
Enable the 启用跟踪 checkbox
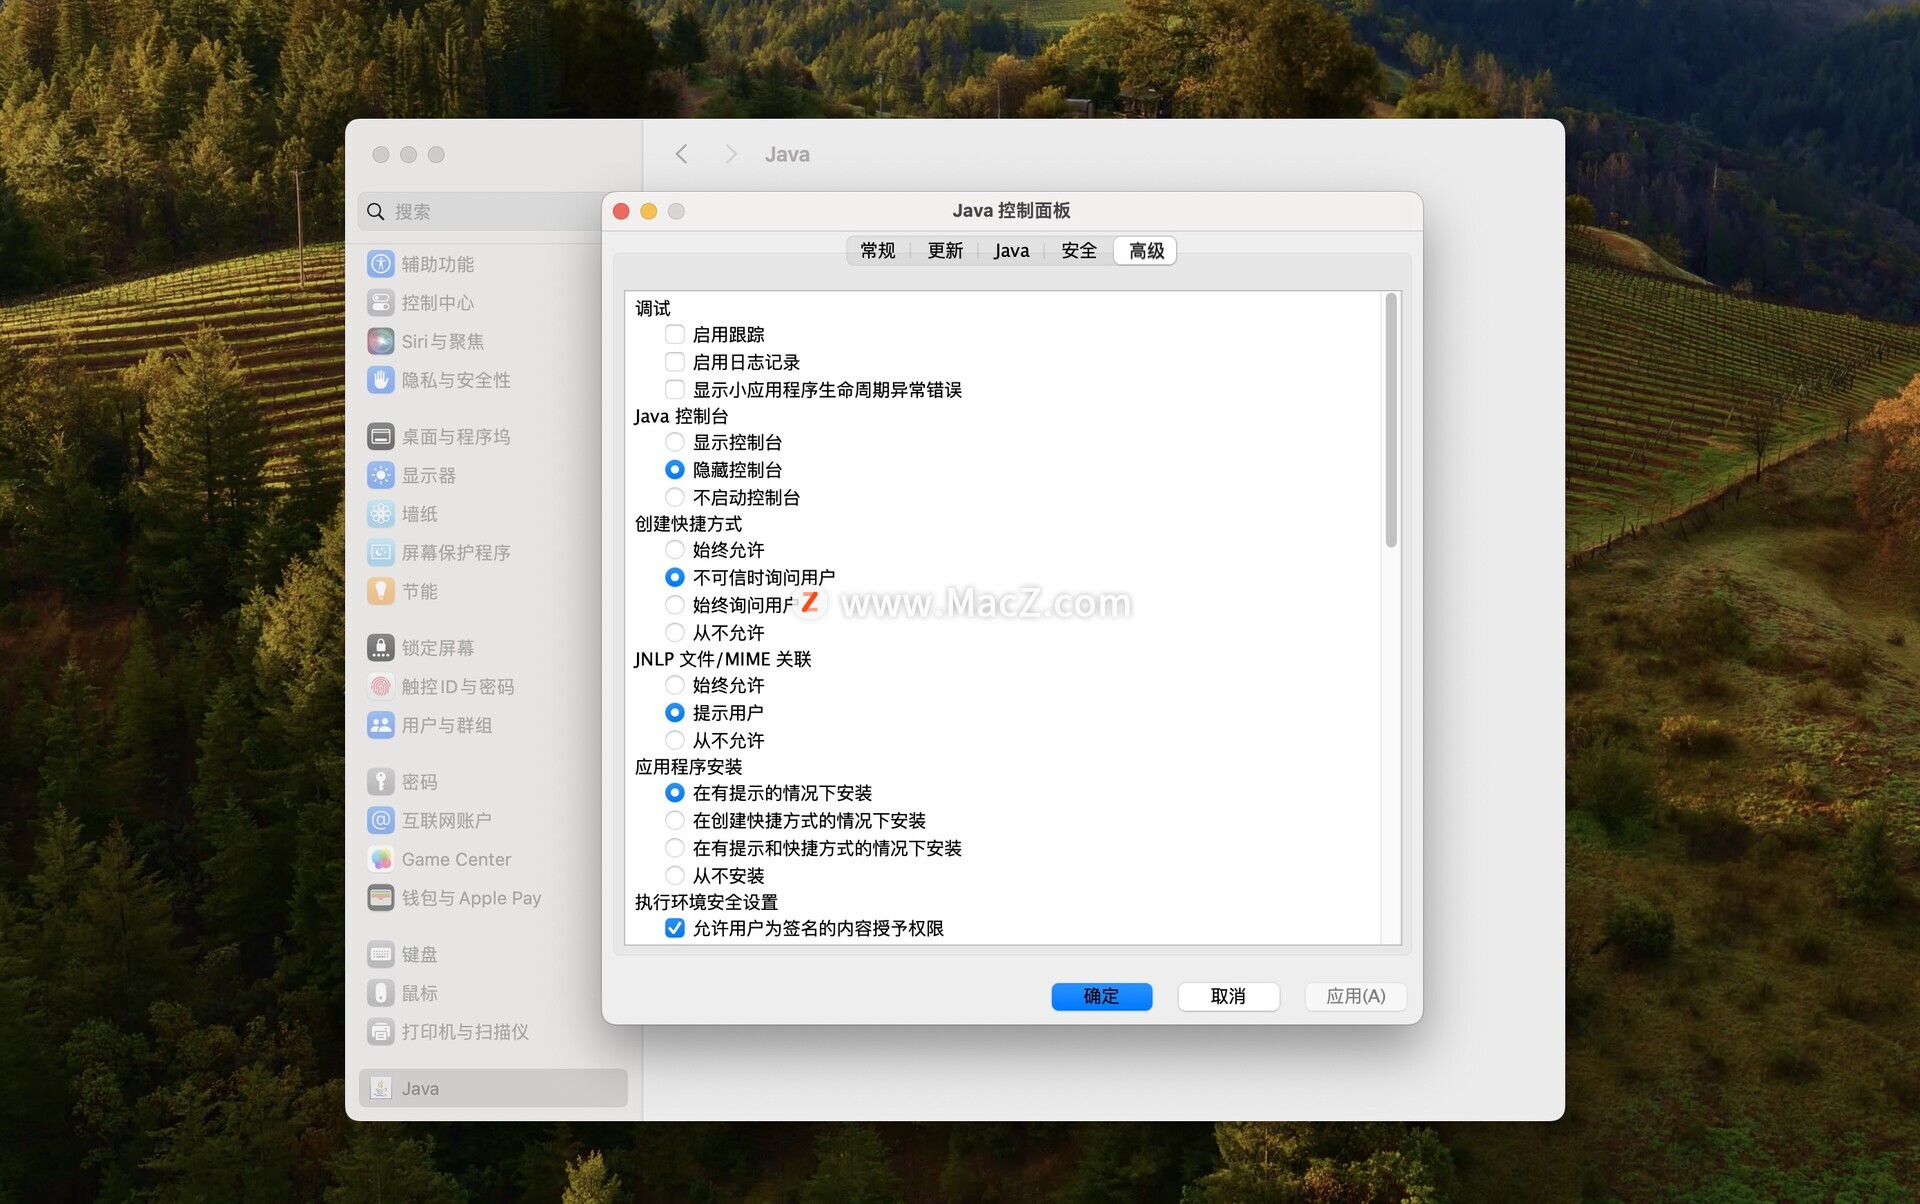[x=675, y=334]
